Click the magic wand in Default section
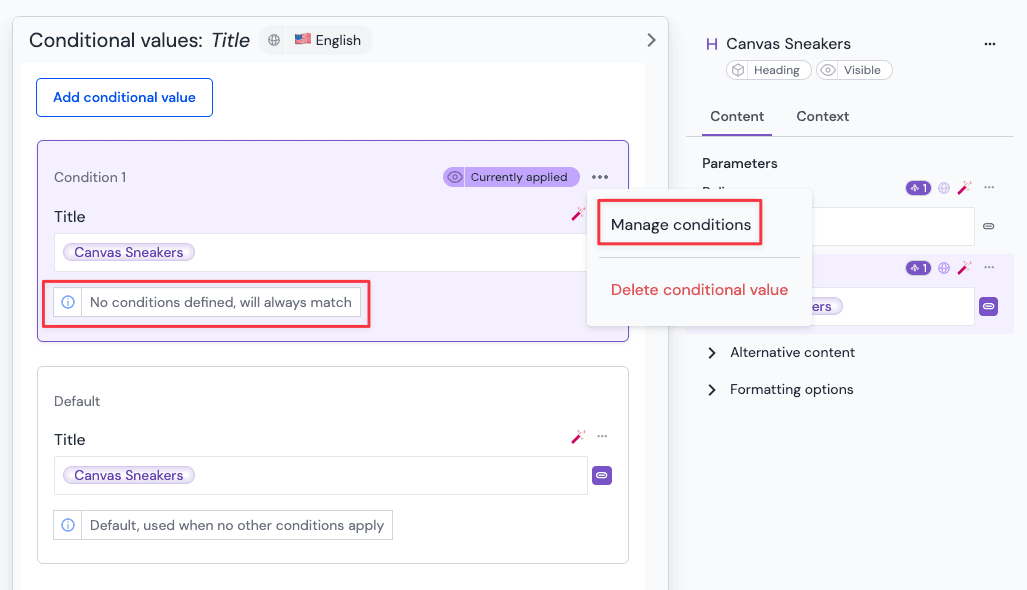Screen dimensions: 1027x590 pyautogui.click(x=578, y=437)
